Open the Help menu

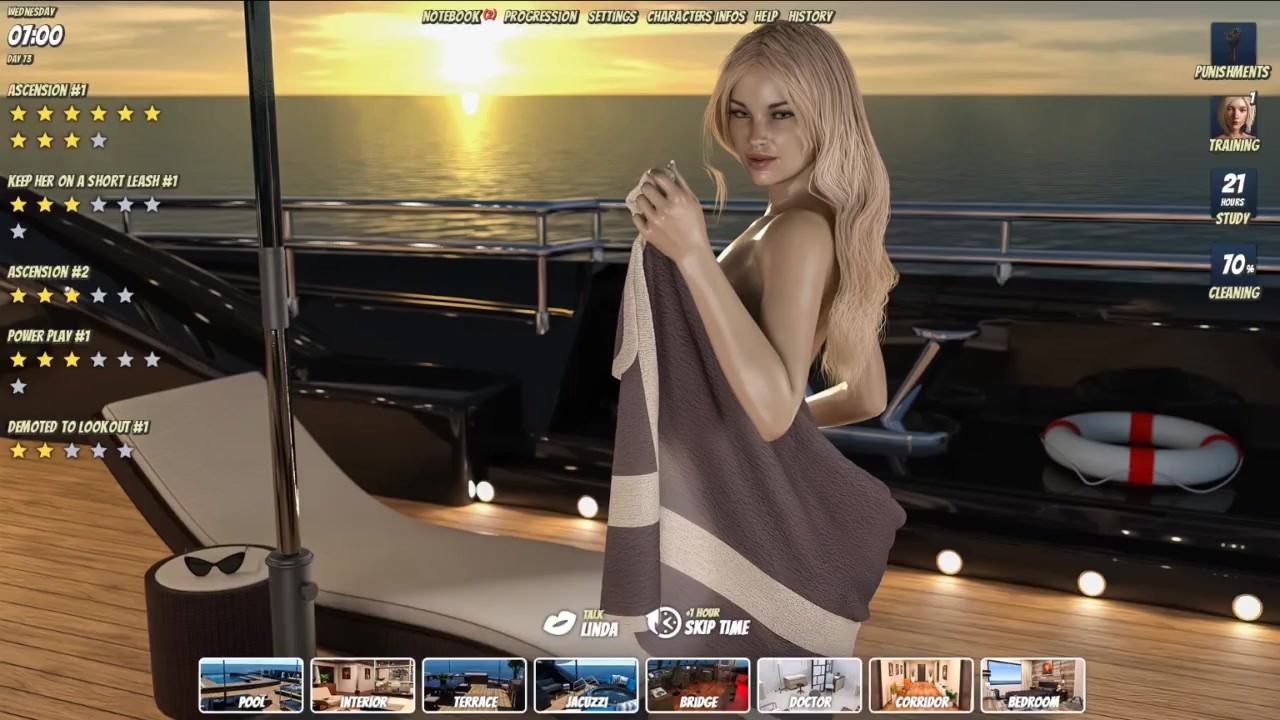pos(766,16)
